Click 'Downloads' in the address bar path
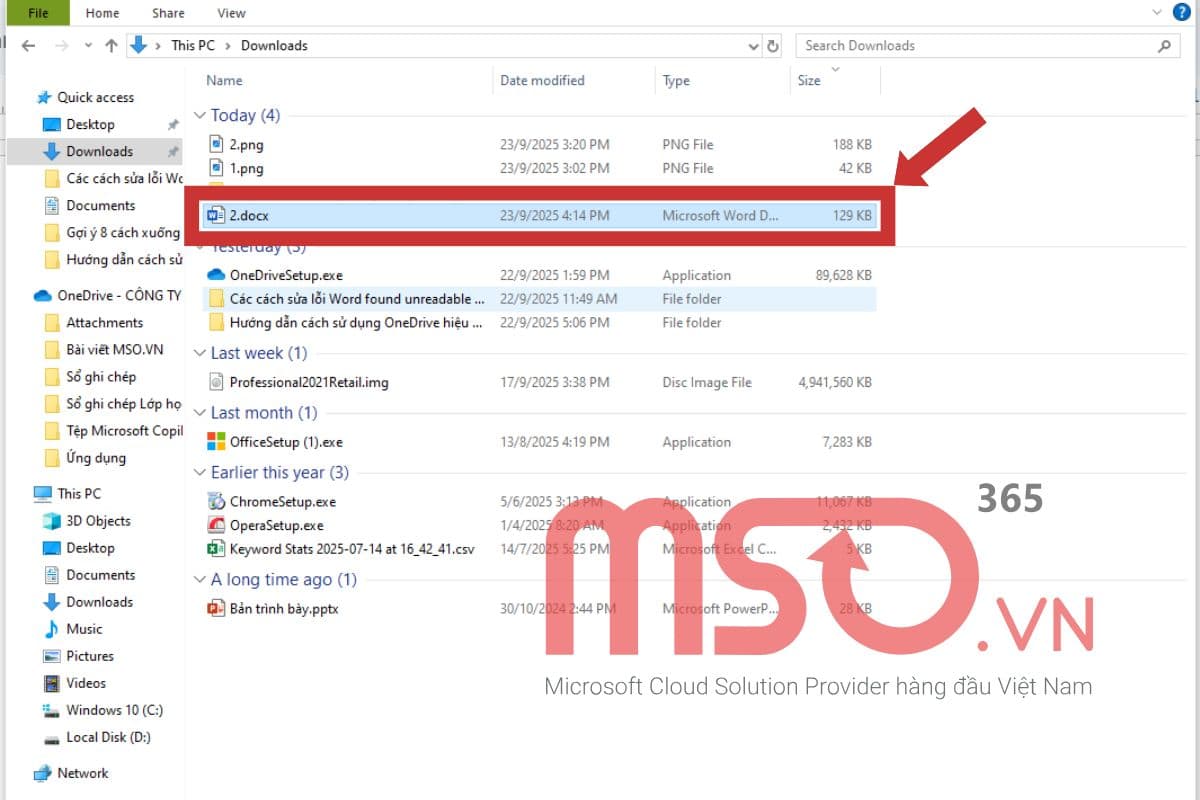 click(x=274, y=45)
